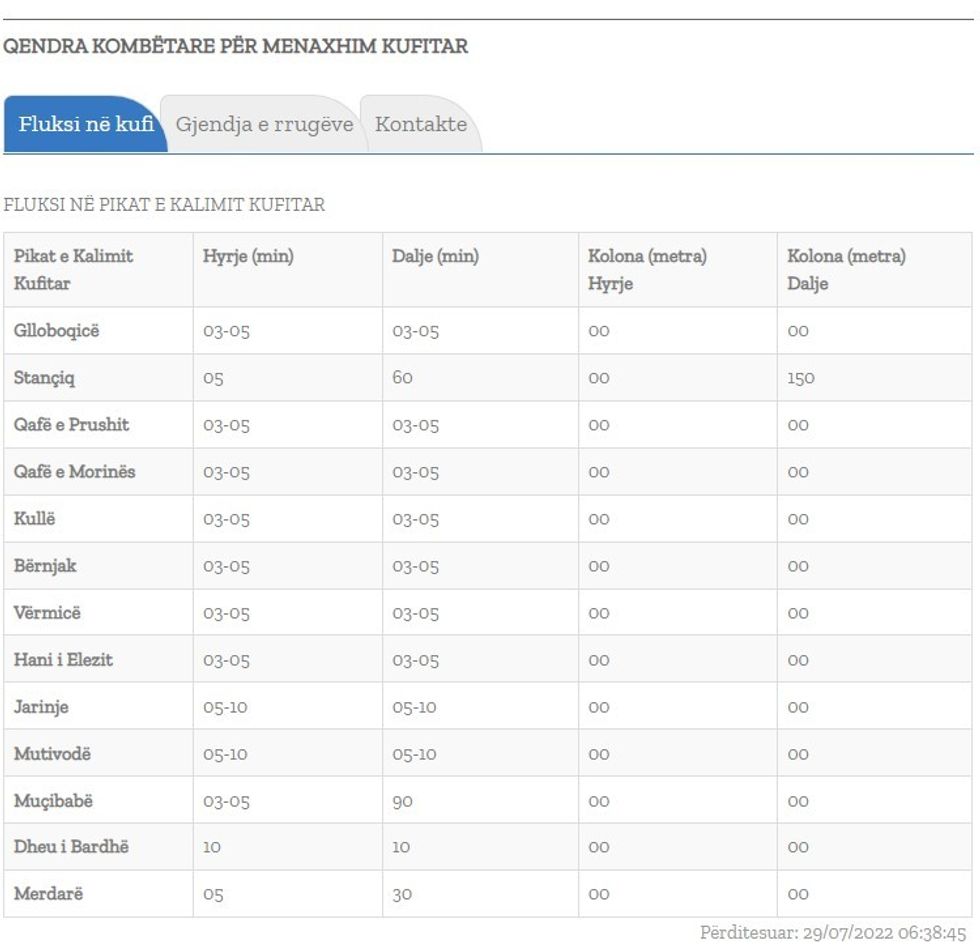Click the Stançiq border crossing name
This screenshot has height=945, width=980.
44,378
